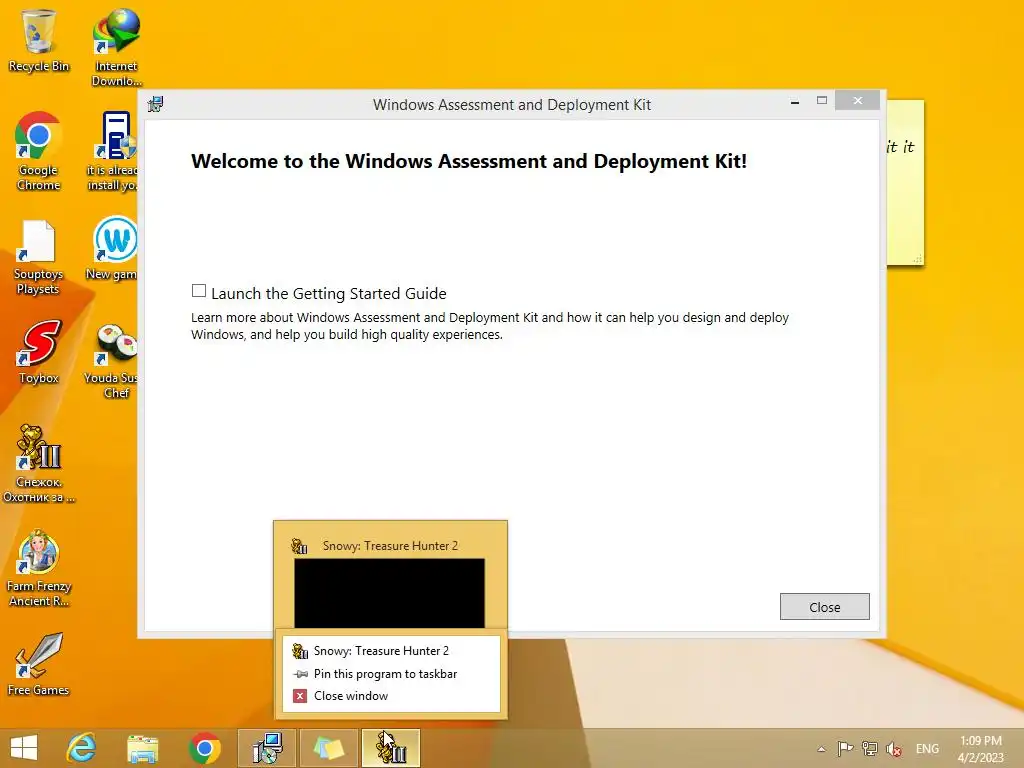Click the ADK window title bar icon
This screenshot has width=1024, height=768.
coord(155,104)
